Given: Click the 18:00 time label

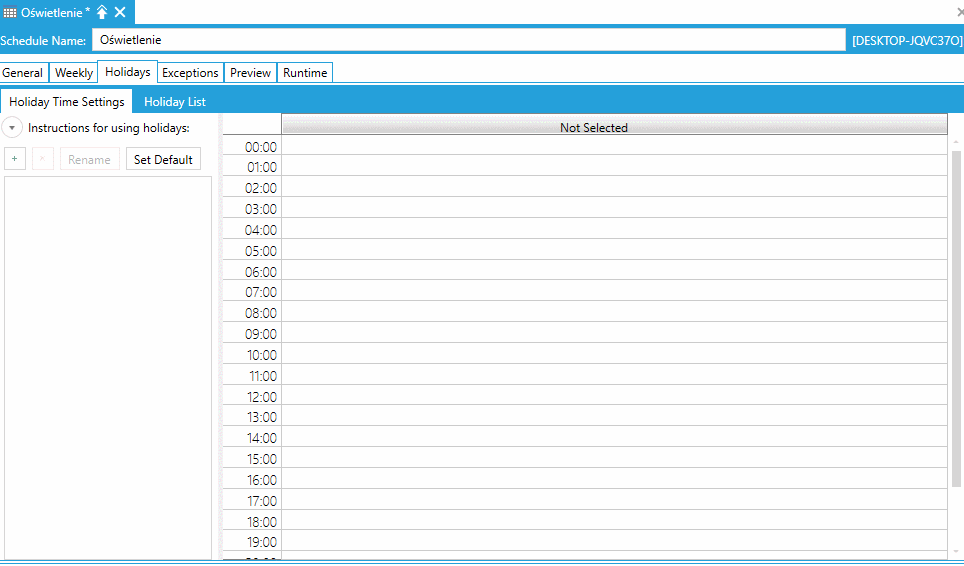Looking at the screenshot, I should click(261, 522).
